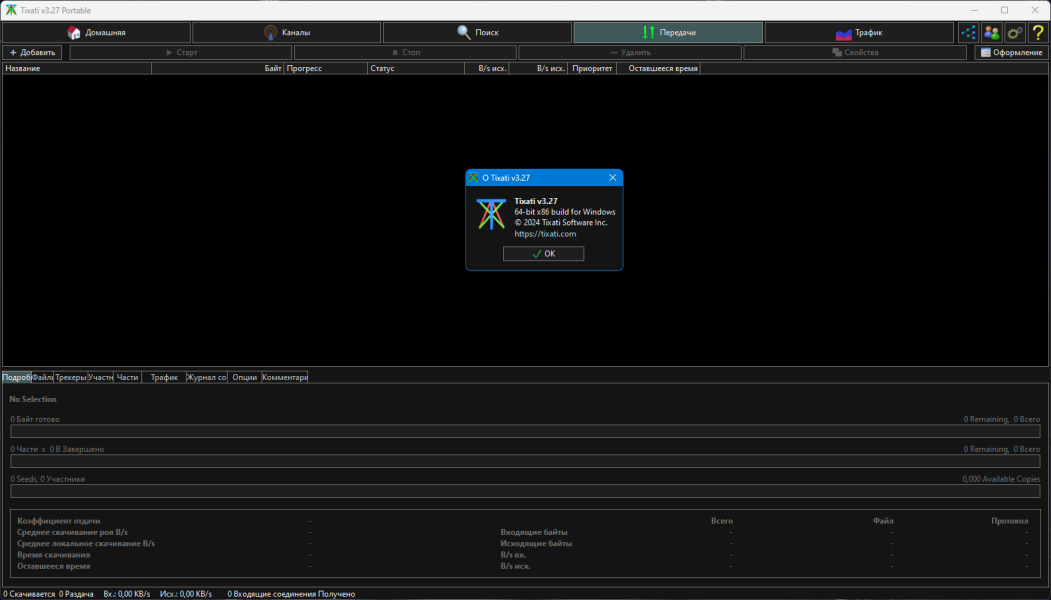Viewport: 1051px width, 600px height.
Task: Click the Стоп toolbar button
Action: pos(406,52)
